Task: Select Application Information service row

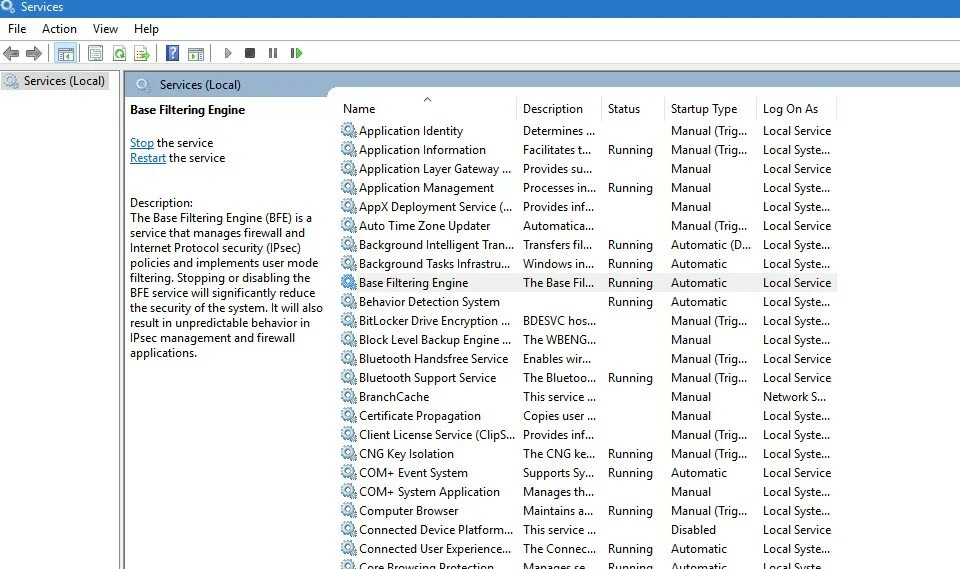Action: pyautogui.click(x=588, y=149)
